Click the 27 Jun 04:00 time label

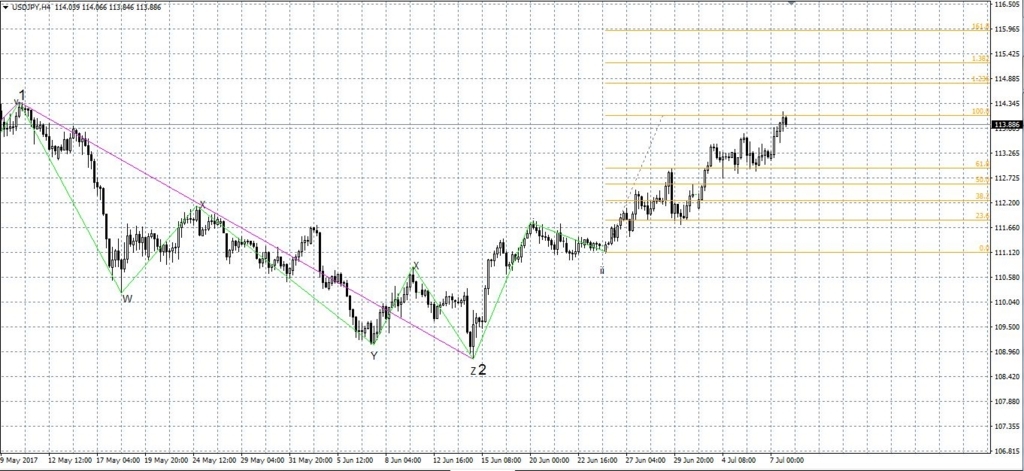point(647,460)
